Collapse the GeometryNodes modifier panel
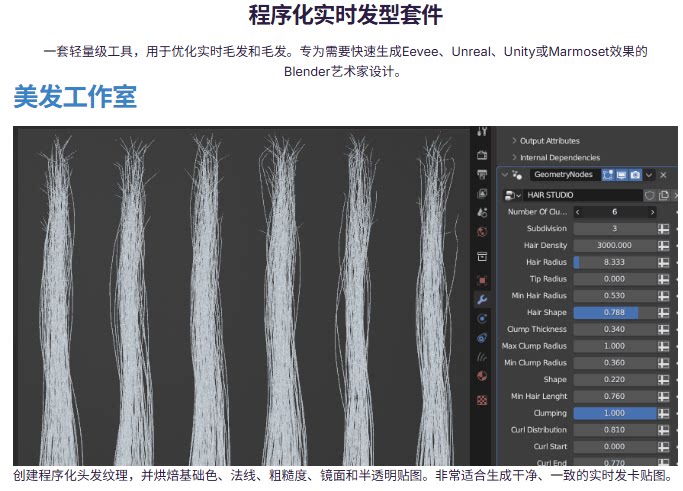The height and width of the screenshot is (491, 683). tap(505, 175)
